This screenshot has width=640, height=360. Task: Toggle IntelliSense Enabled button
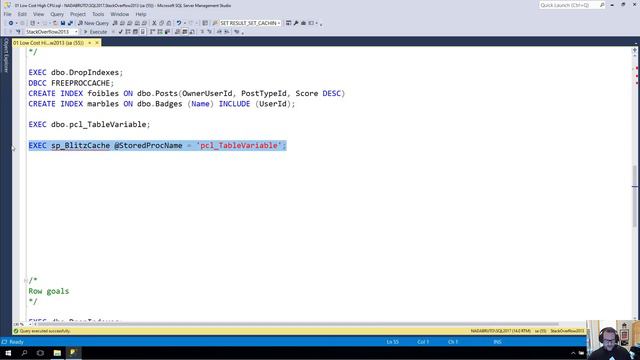[x=142, y=32]
